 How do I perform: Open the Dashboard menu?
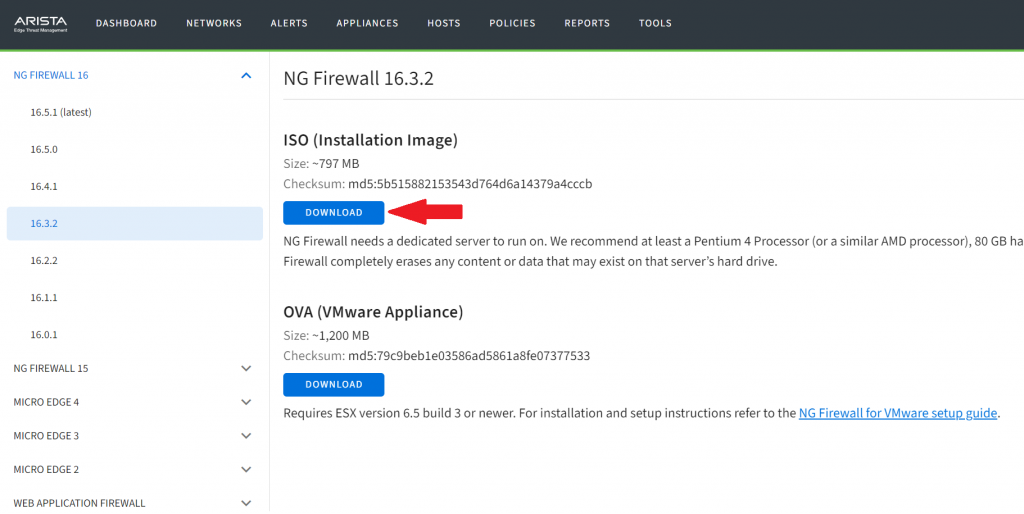(126, 23)
